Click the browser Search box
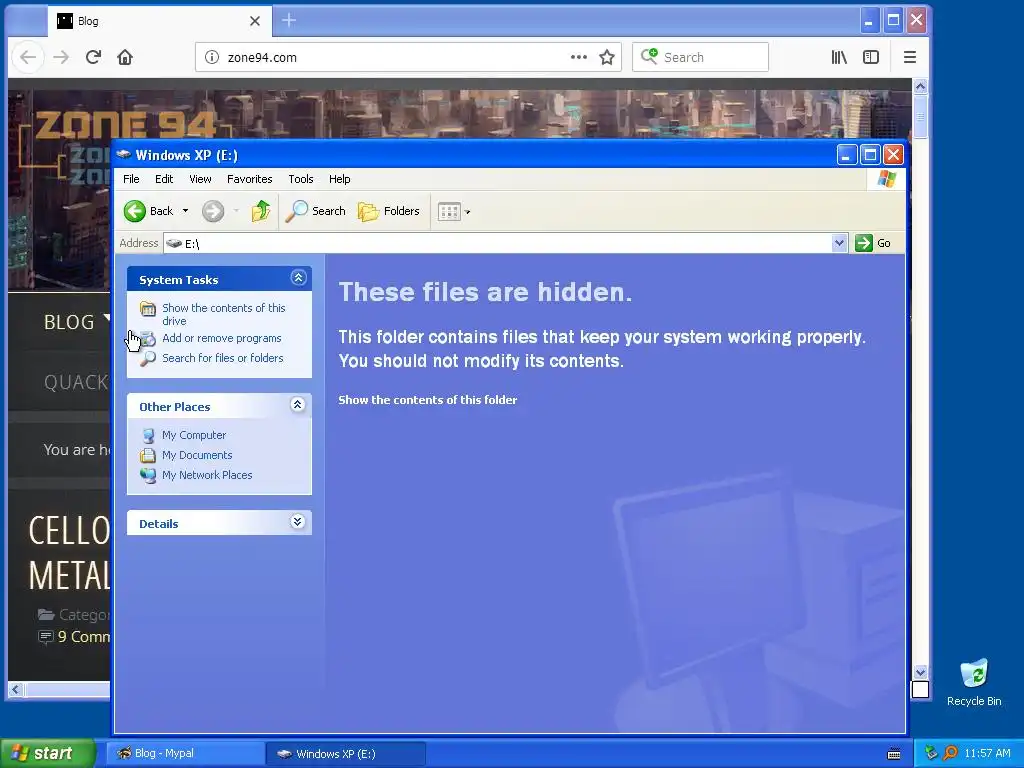The width and height of the screenshot is (1024, 768). point(700,57)
